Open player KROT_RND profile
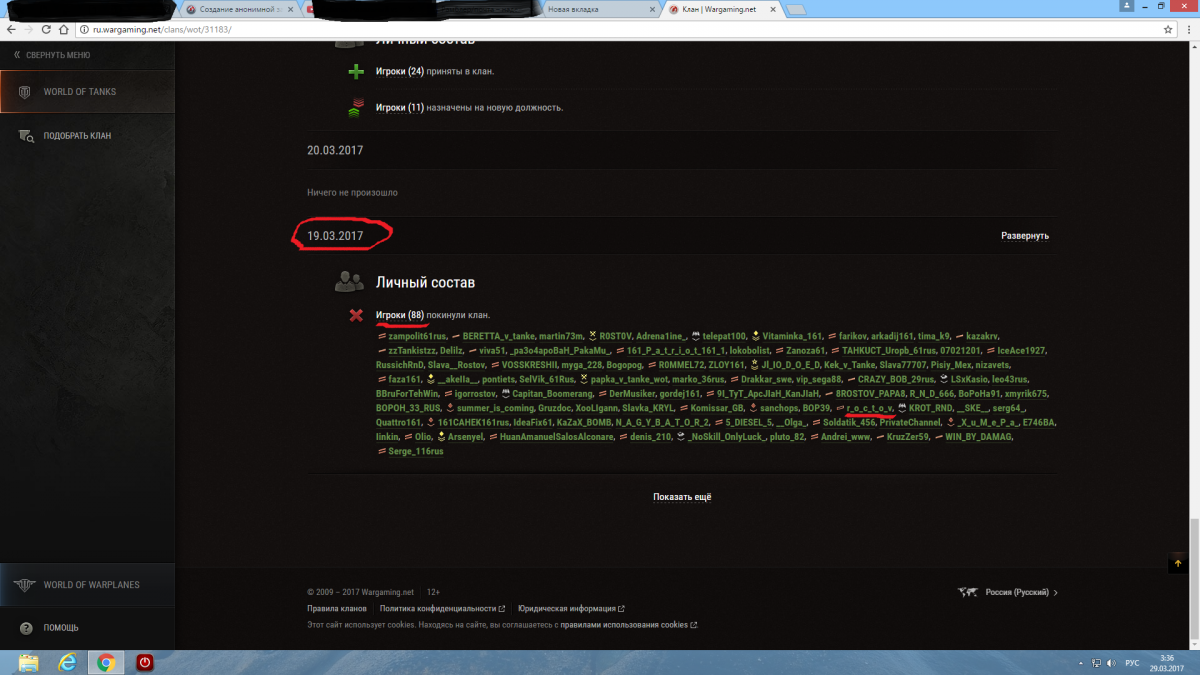The height and width of the screenshot is (675, 1200). coord(930,409)
